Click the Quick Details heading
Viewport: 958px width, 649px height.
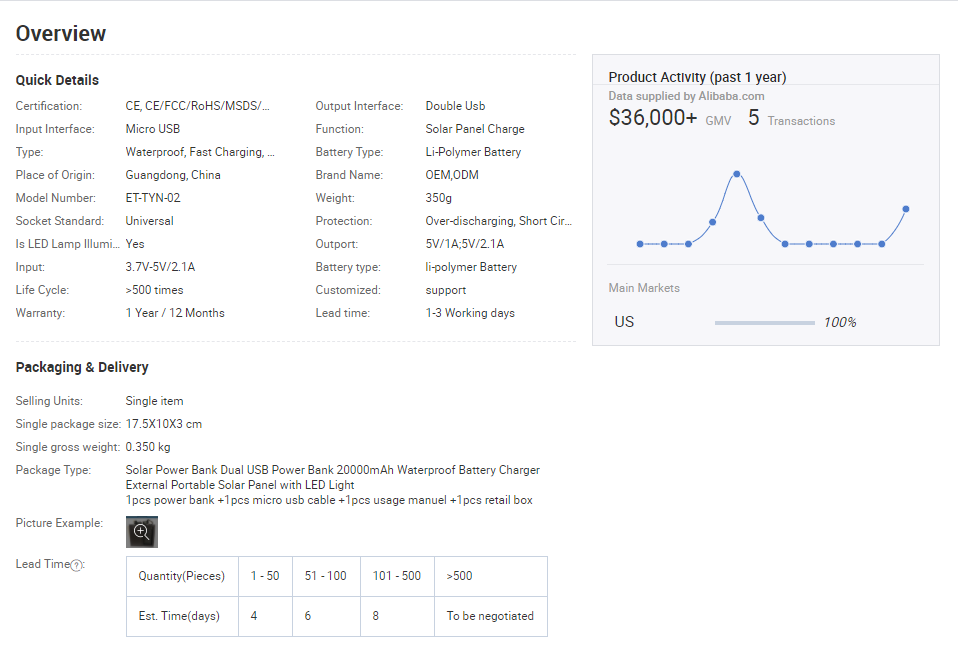tap(57, 80)
